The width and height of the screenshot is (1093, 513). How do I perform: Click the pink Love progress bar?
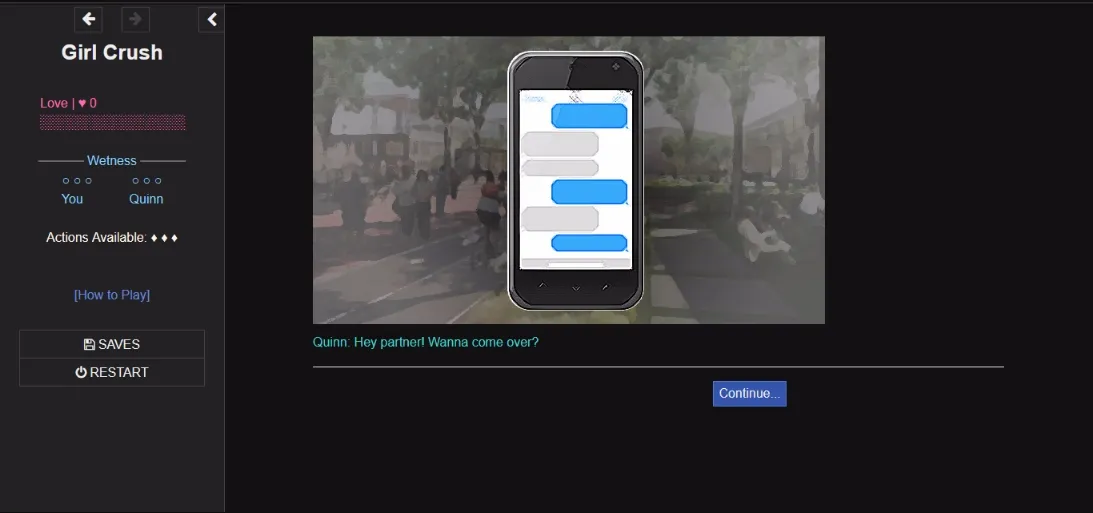click(x=112, y=122)
